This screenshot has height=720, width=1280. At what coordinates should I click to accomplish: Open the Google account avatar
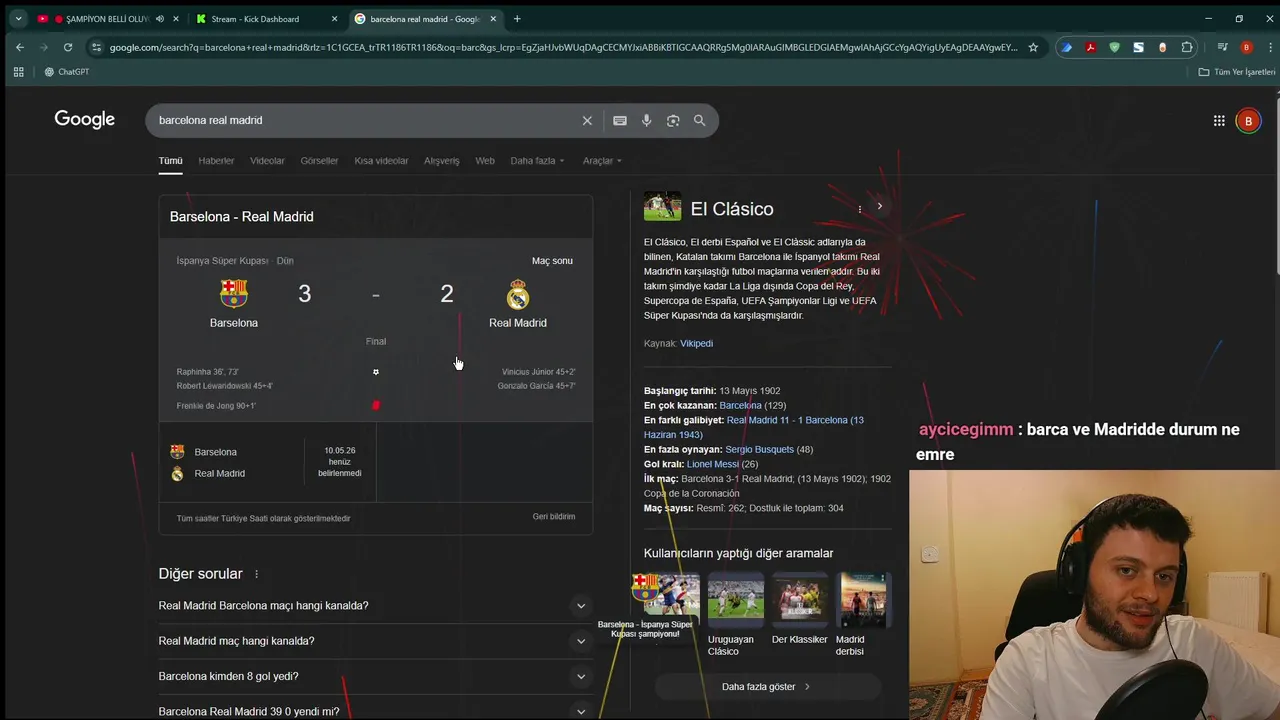(1248, 121)
